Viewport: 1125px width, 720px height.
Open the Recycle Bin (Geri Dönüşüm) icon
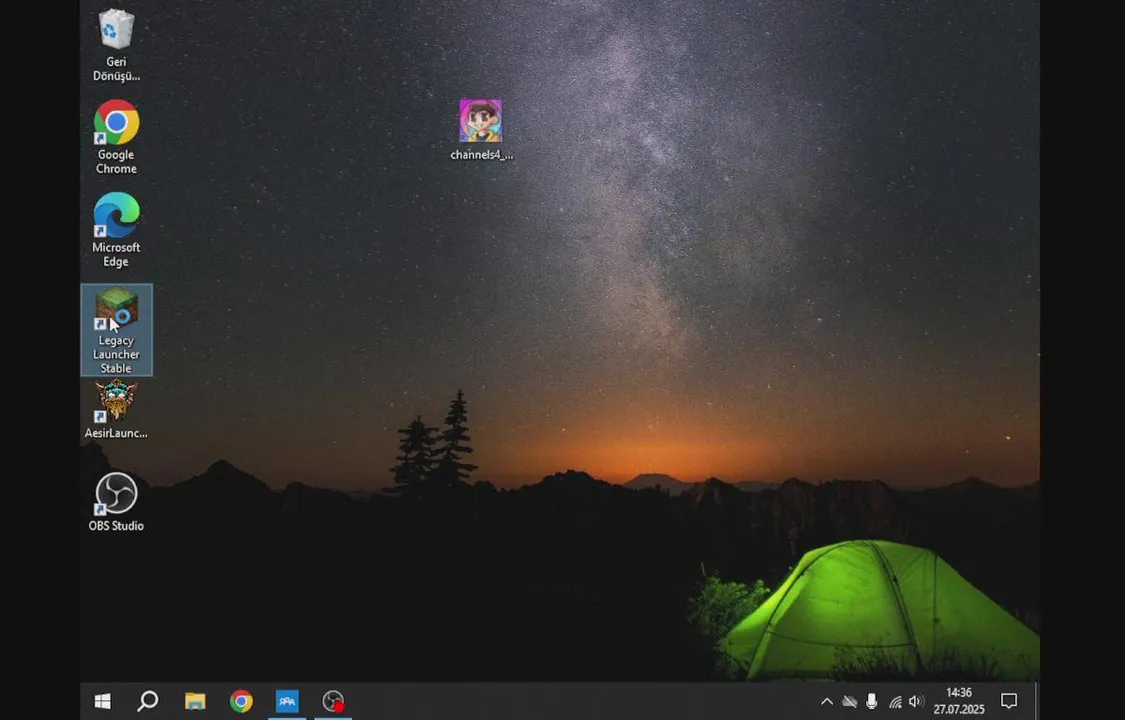116,44
